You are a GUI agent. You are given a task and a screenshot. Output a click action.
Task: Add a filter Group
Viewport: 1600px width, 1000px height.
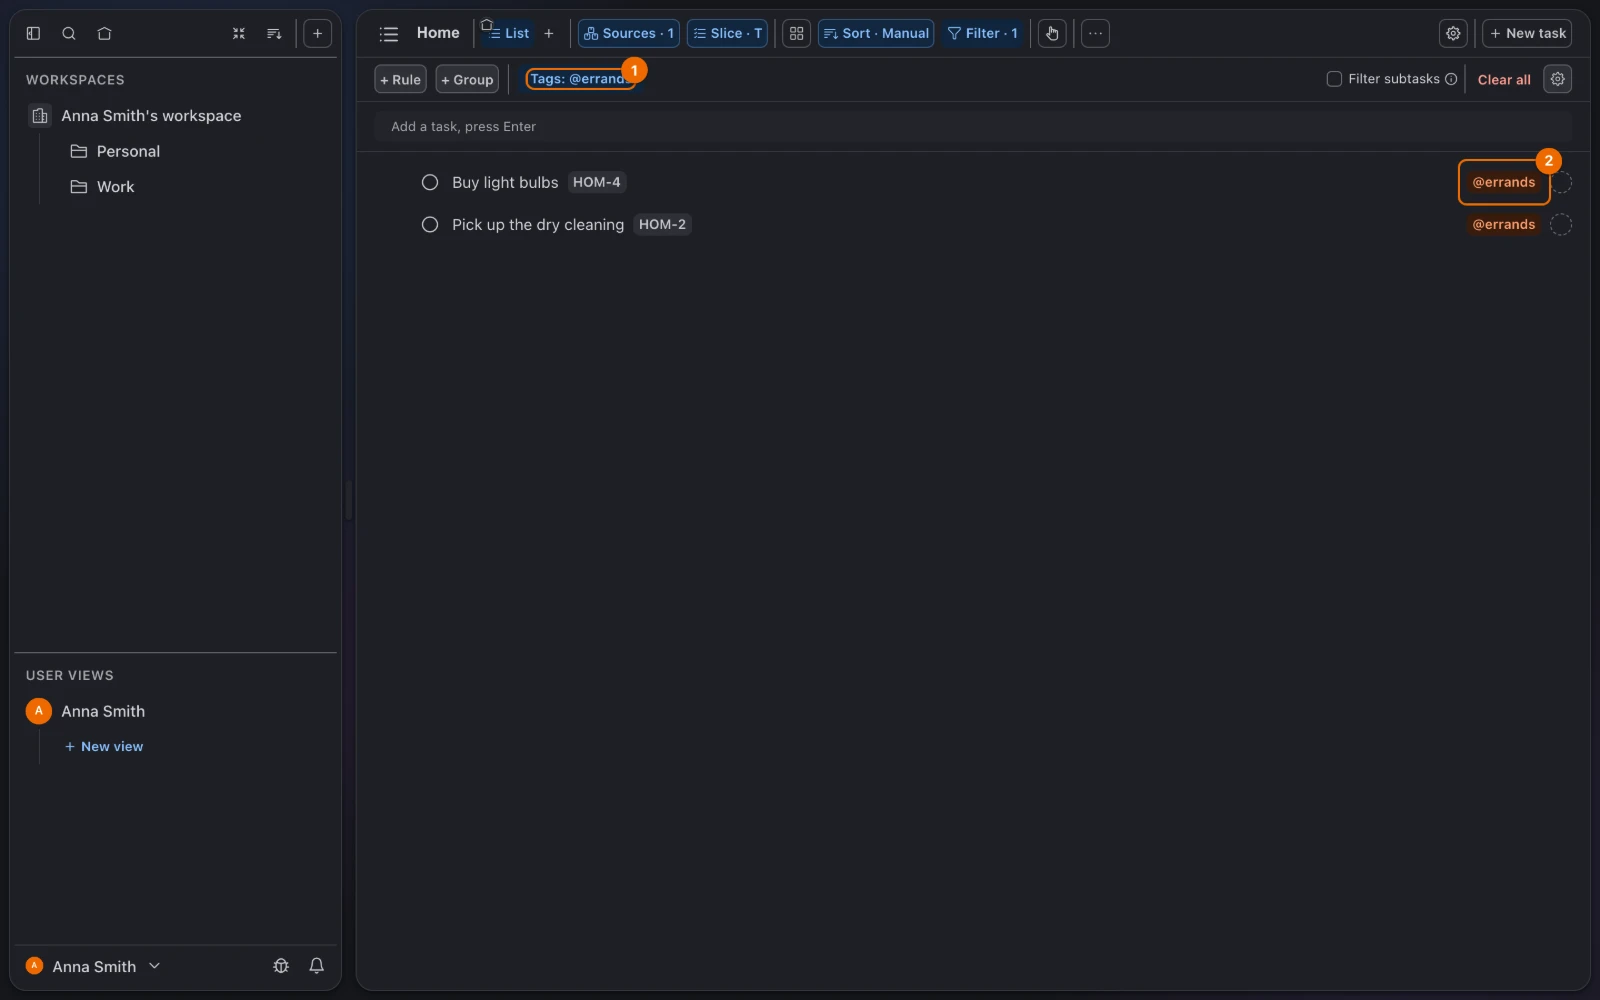[x=467, y=79]
